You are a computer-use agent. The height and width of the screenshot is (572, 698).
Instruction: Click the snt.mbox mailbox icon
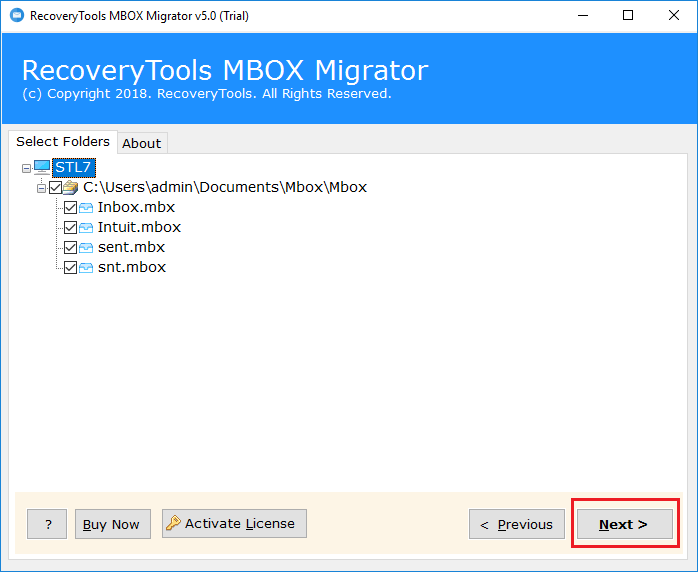coord(85,268)
